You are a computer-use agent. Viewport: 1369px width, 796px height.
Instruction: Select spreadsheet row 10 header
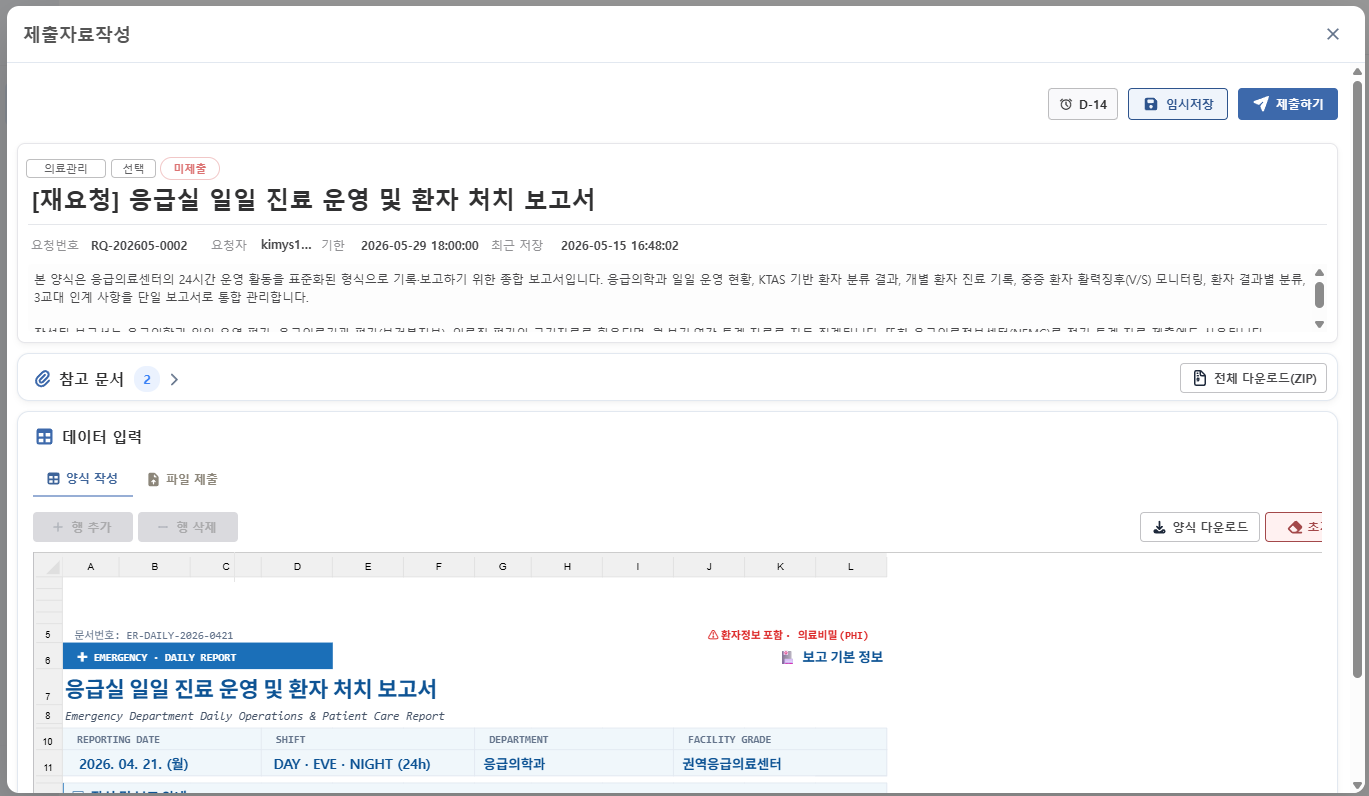(x=48, y=740)
